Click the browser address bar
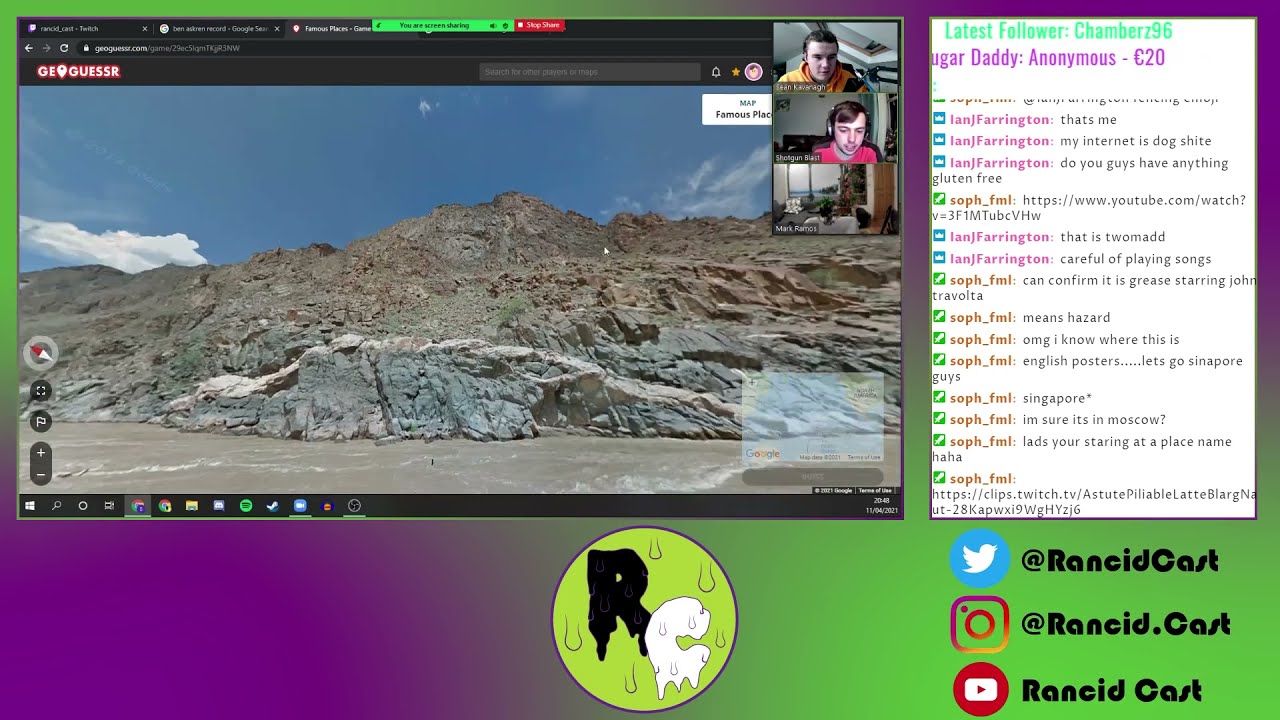Screen dimensions: 1280x720 click(420, 48)
